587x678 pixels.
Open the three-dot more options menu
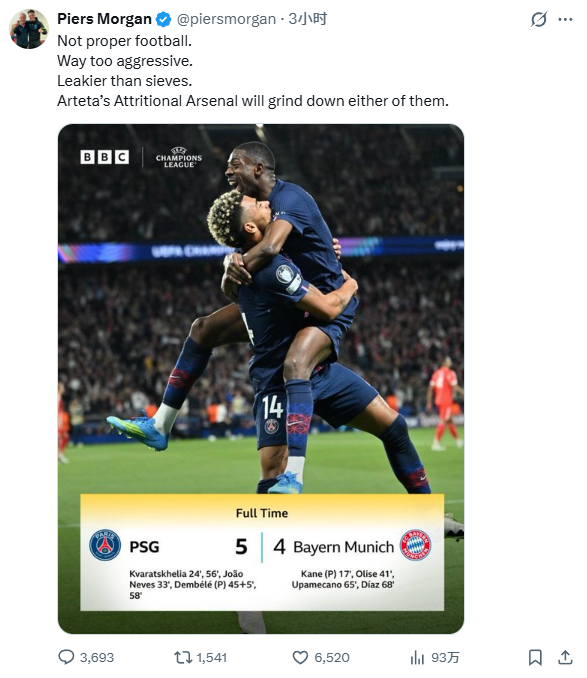(x=565, y=19)
